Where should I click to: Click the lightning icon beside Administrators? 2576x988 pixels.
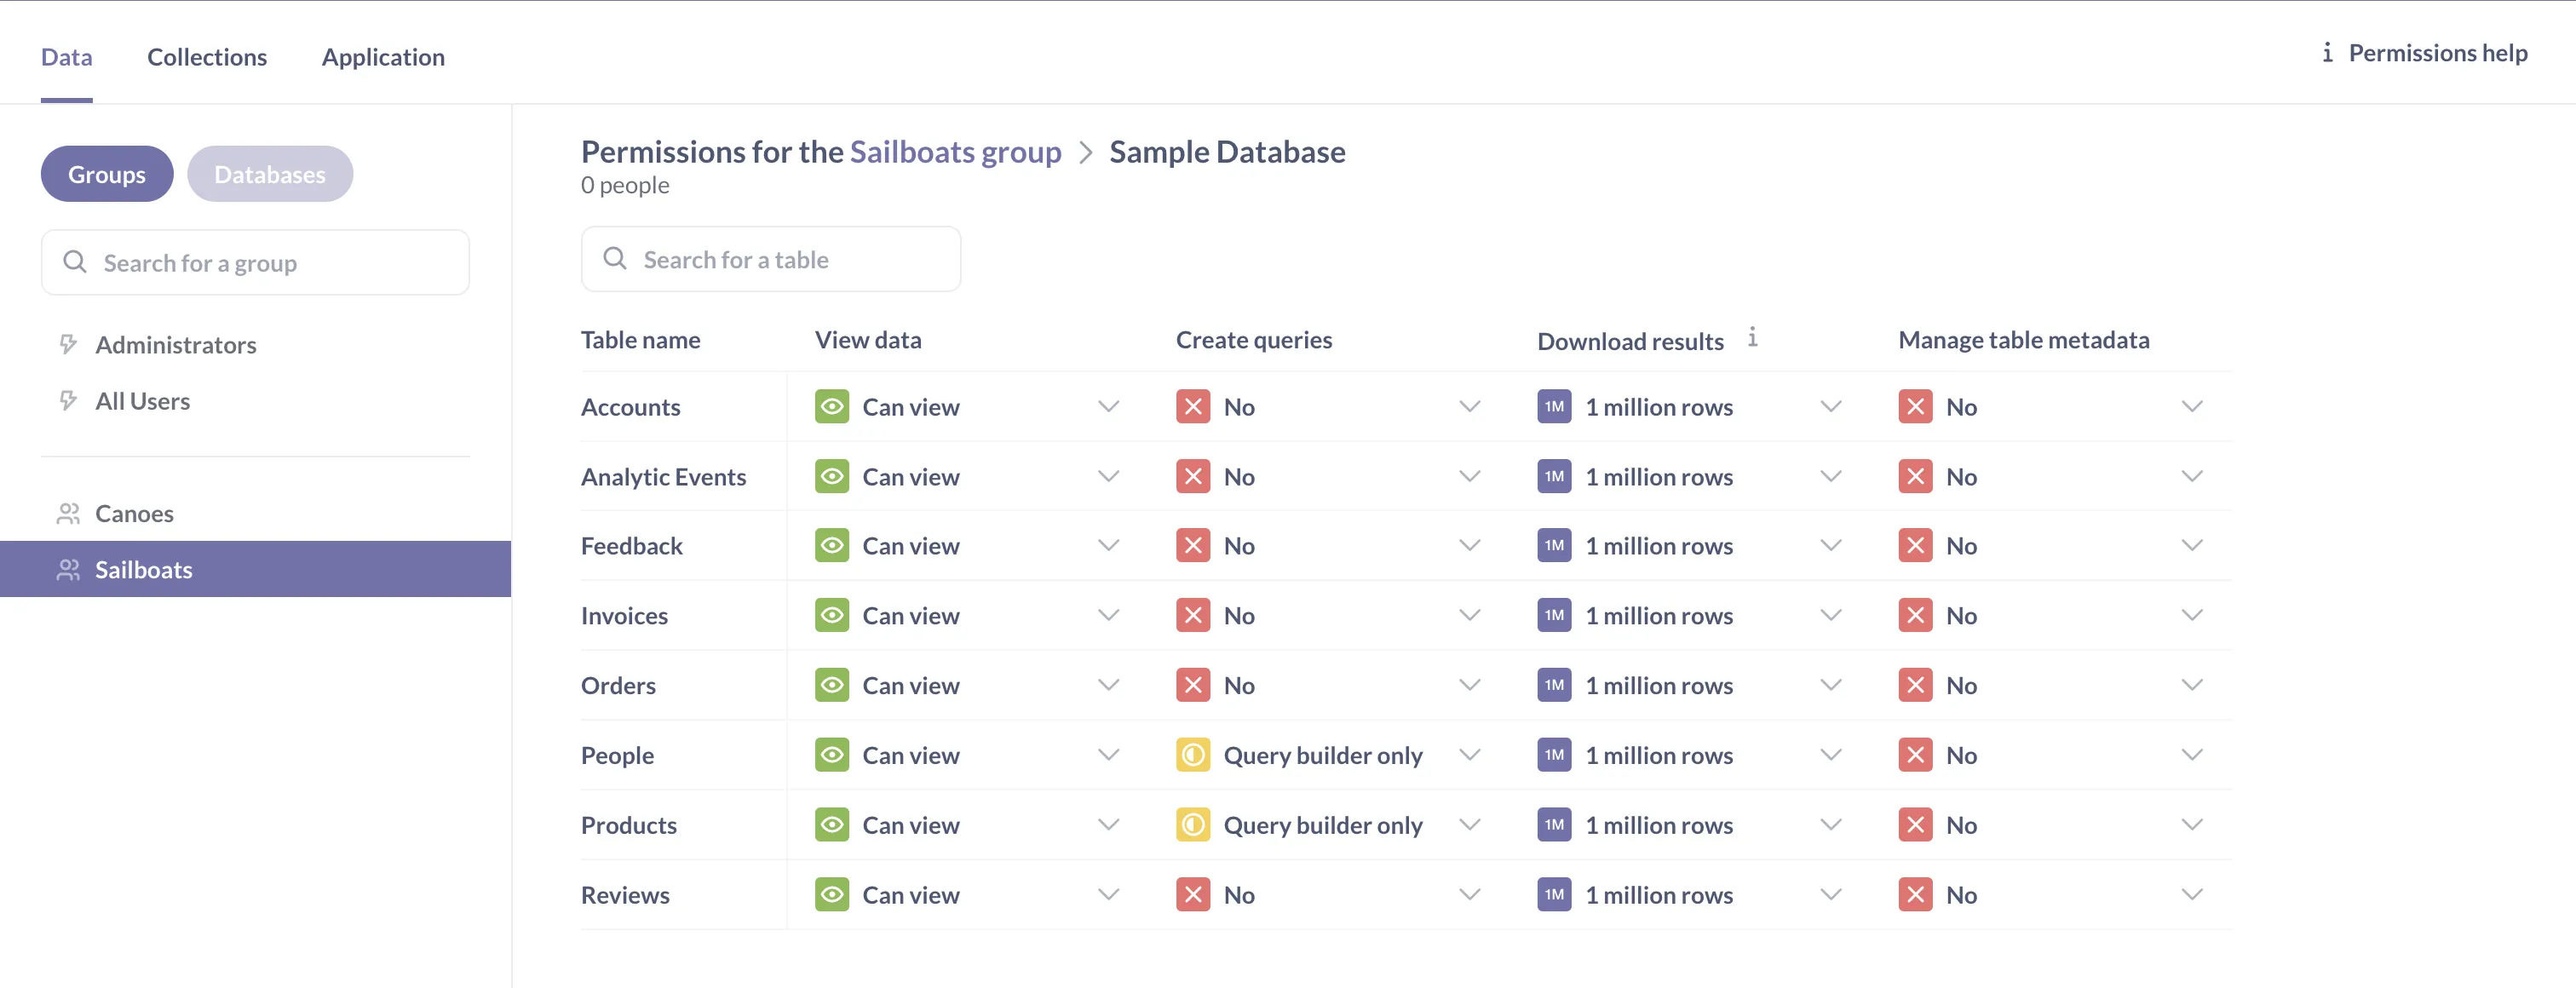pos(67,344)
